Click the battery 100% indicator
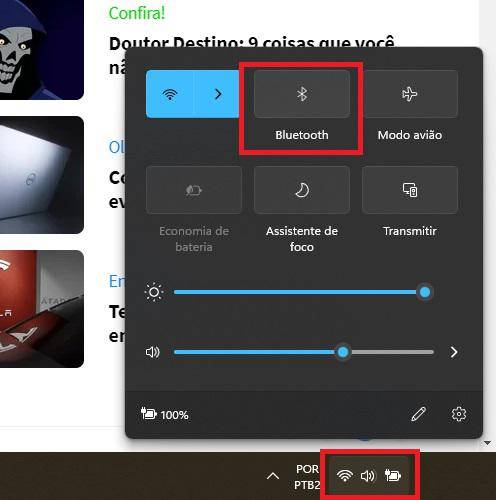The image size is (496, 500). coord(165,414)
